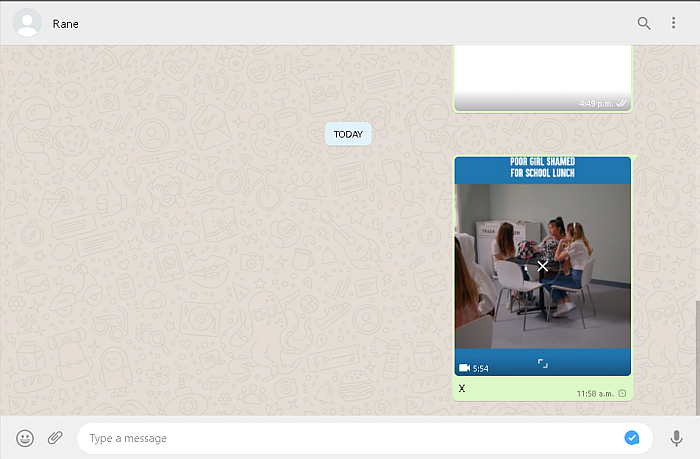Open the emoji picker
This screenshot has width=700, height=459.
tap(25, 438)
